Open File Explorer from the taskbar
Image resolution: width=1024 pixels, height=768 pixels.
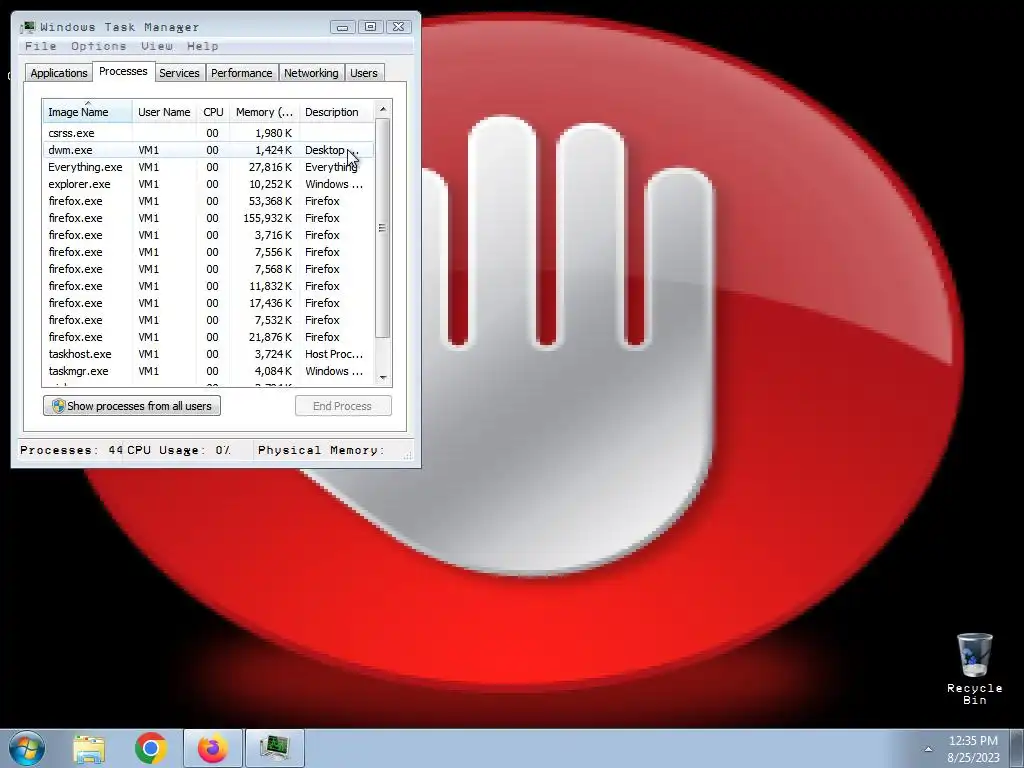pos(89,748)
